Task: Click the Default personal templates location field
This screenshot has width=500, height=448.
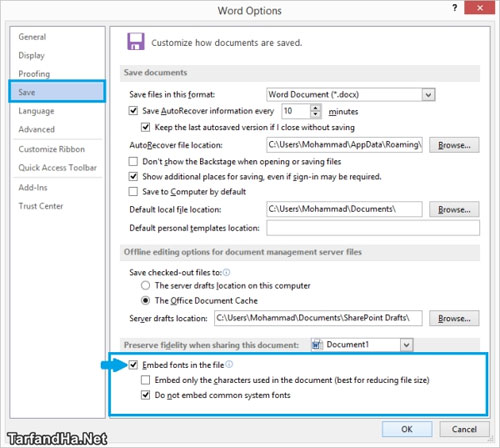Action: pyautogui.click(x=373, y=228)
